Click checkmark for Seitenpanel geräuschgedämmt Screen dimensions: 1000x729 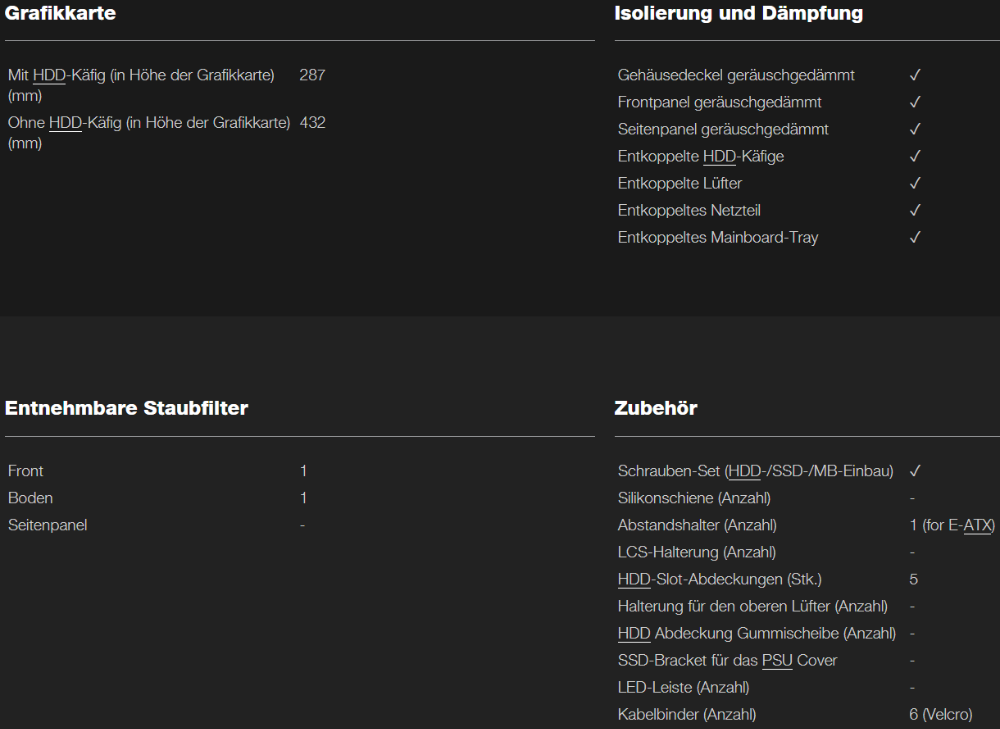[915, 129]
